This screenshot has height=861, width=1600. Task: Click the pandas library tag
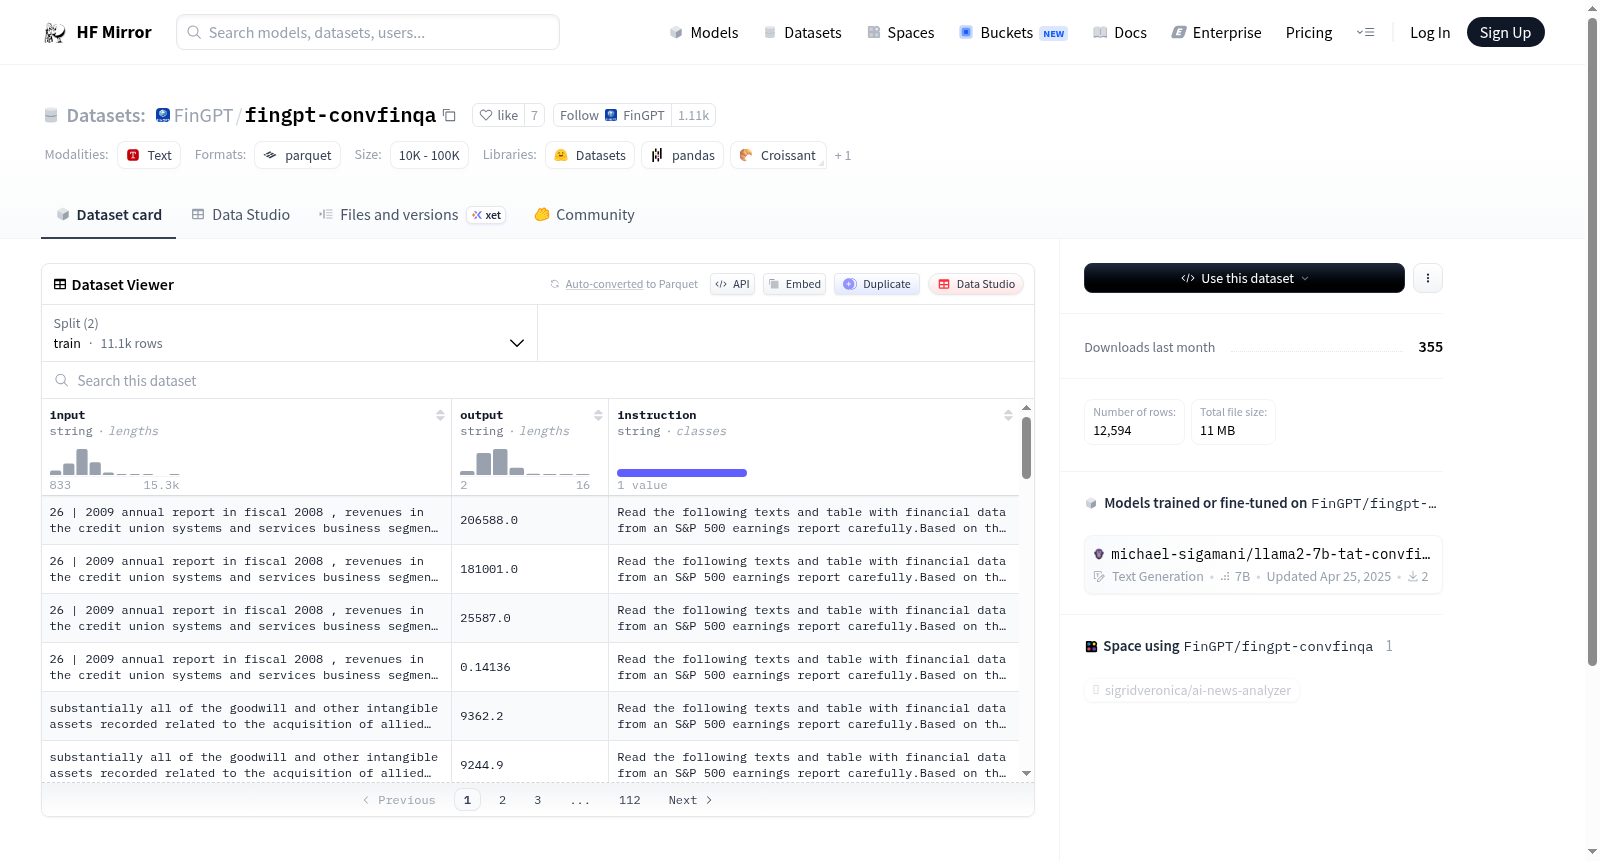(x=683, y=155)
